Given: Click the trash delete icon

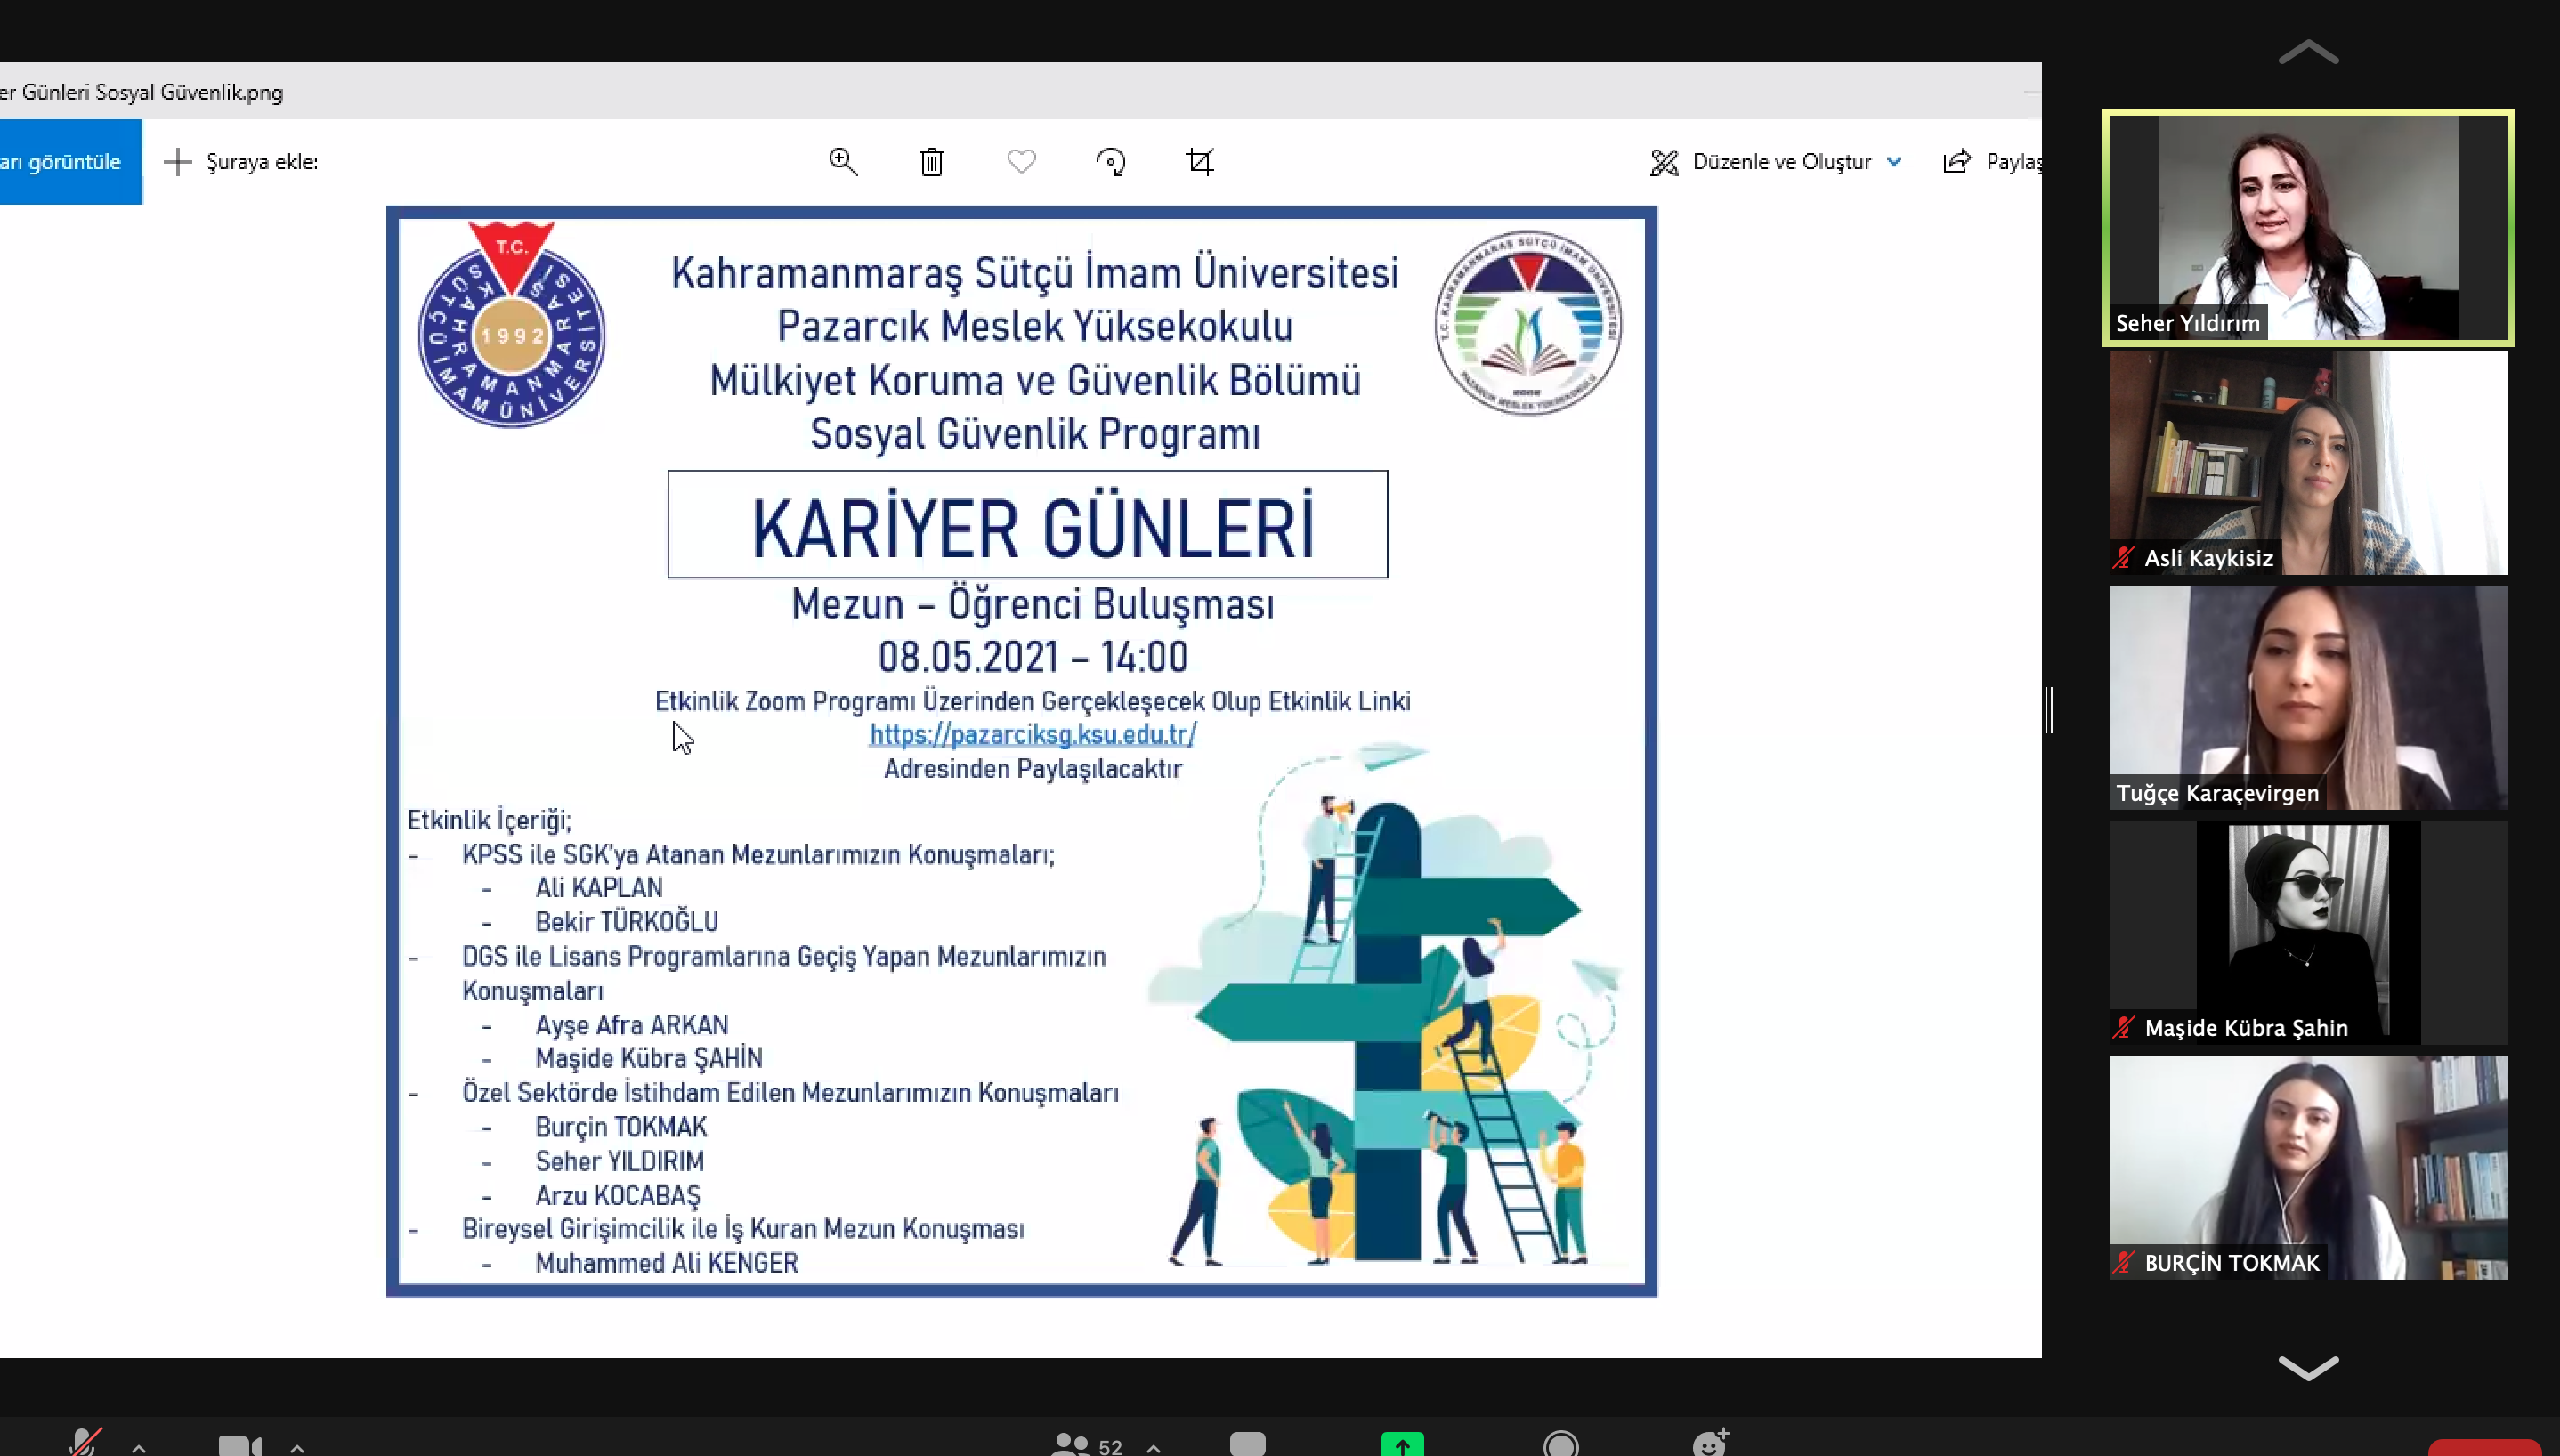Looking at the screenshot, I should point(931,161).
